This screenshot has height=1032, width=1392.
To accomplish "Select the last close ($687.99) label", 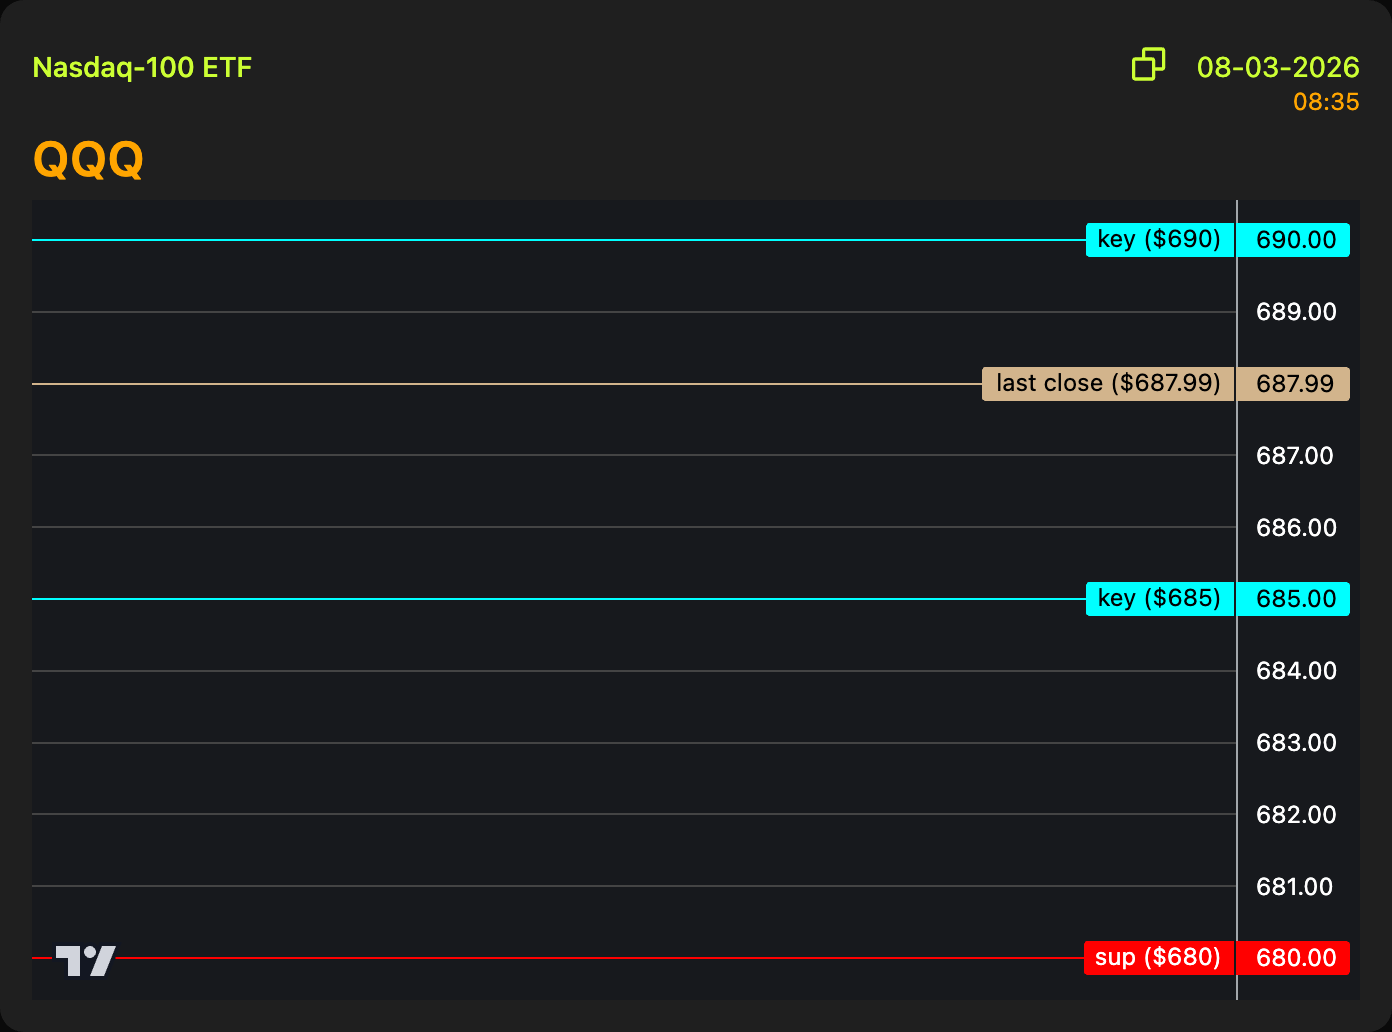I will [1108, 384].
